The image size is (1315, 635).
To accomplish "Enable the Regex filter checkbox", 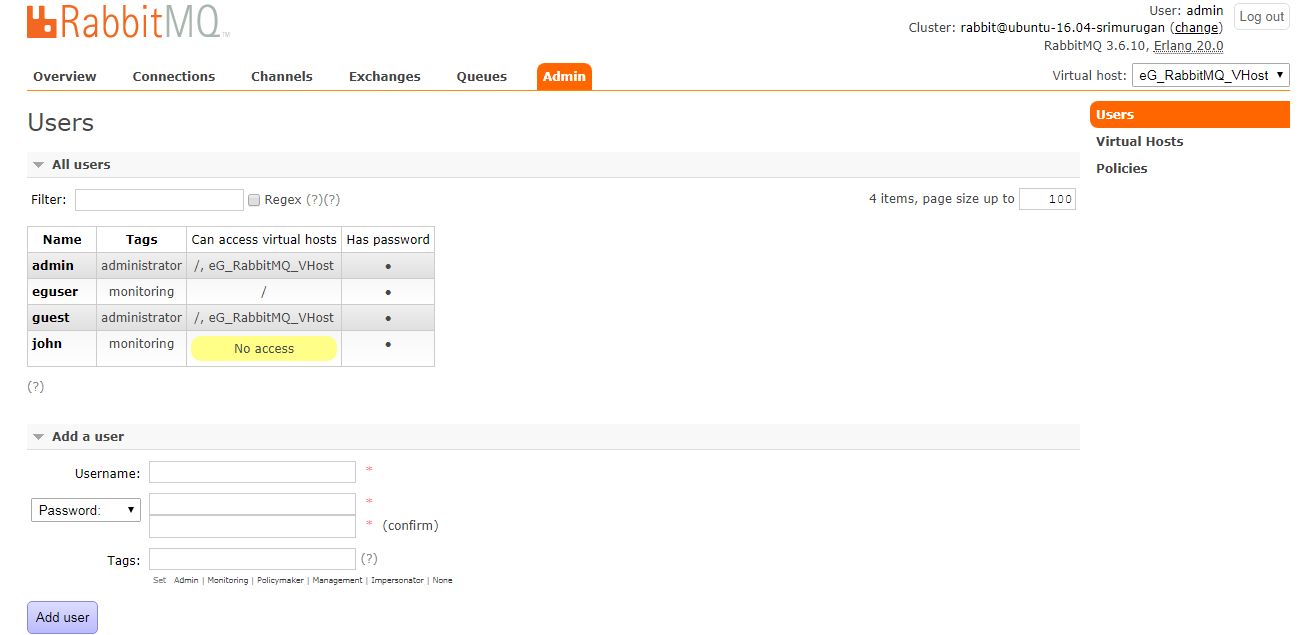I will click(x=254, y=200).
